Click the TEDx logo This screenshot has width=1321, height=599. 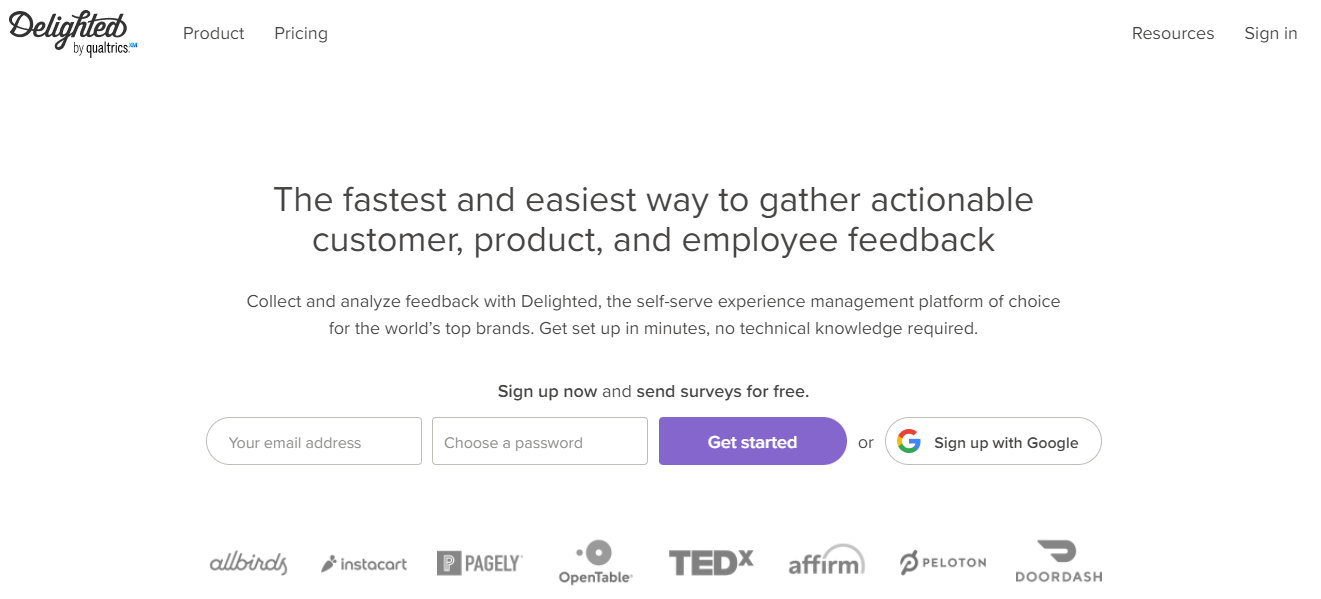pos(711,562)
